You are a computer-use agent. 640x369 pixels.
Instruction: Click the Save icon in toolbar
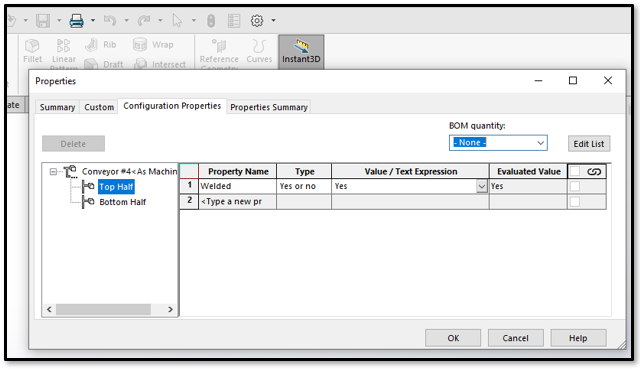pos(43,20)
